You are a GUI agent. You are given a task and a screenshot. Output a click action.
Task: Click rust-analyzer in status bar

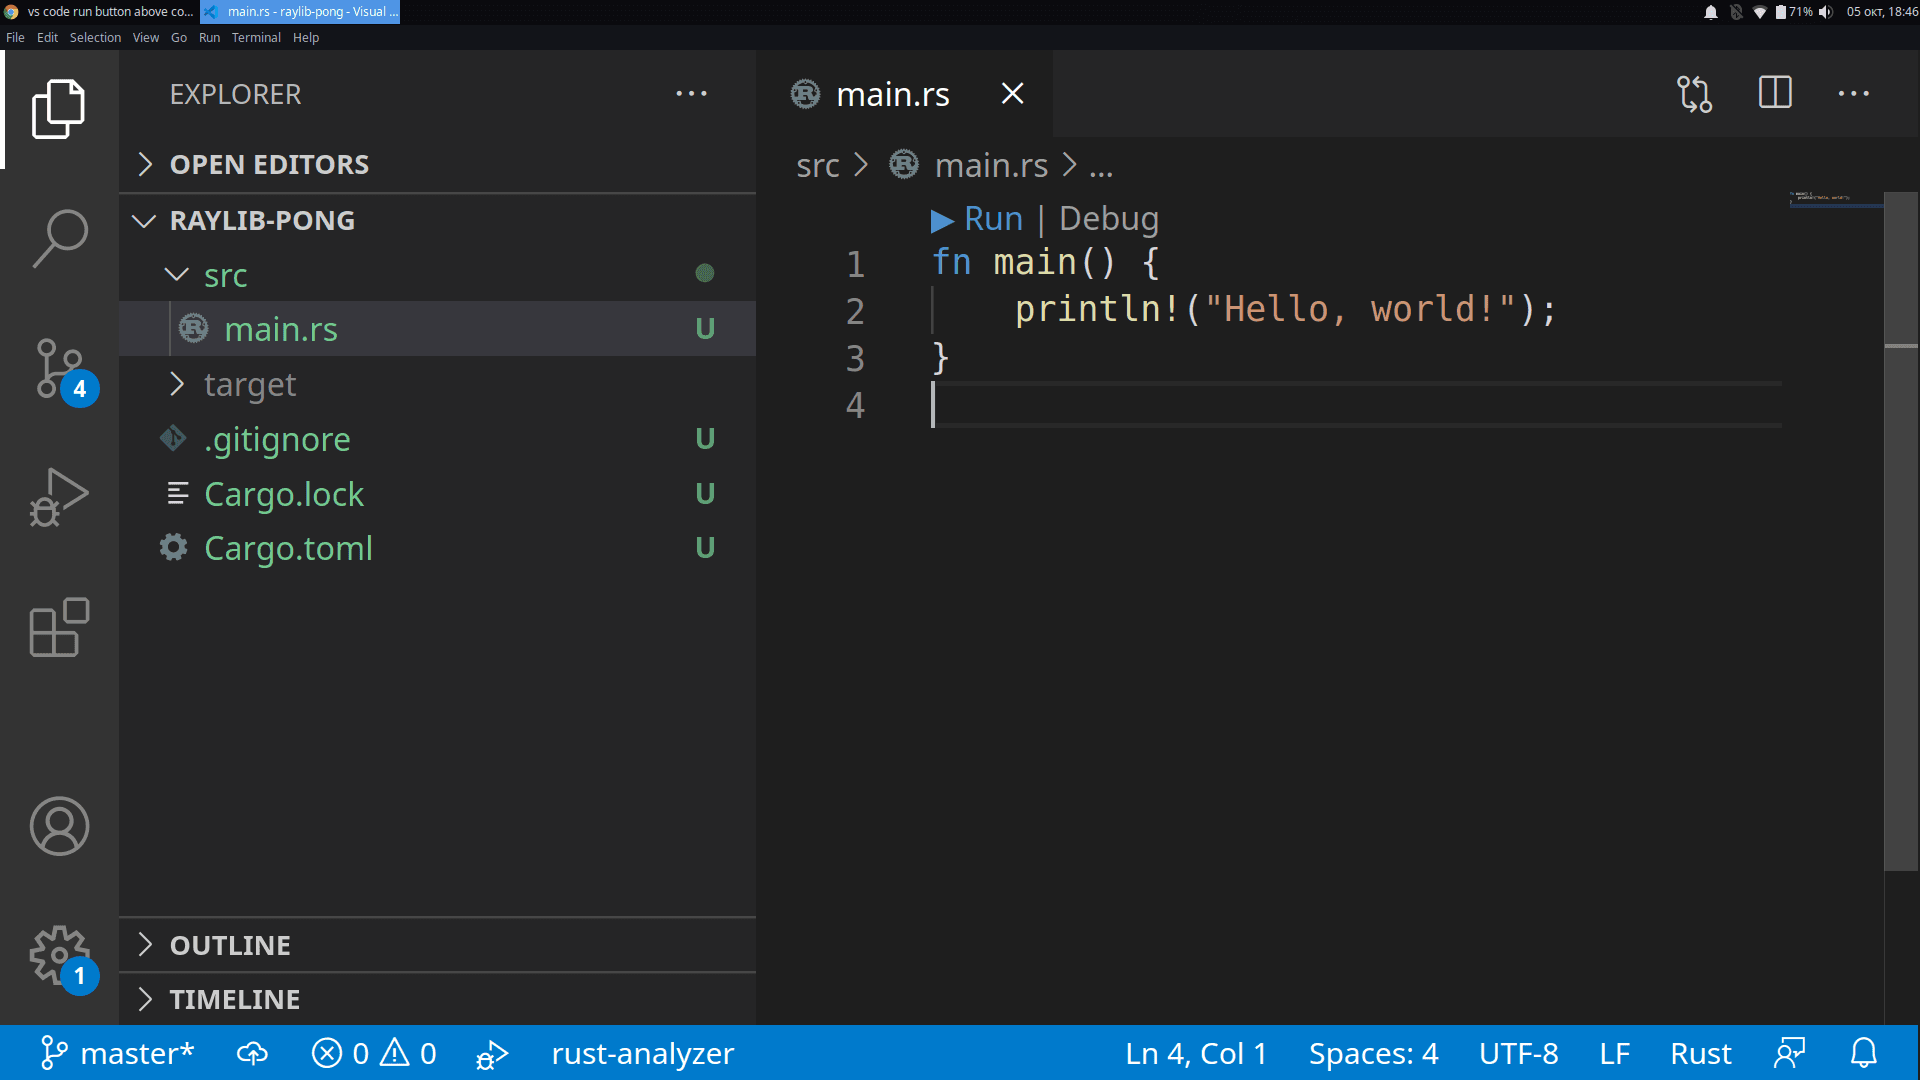(x=642, y=1053)
